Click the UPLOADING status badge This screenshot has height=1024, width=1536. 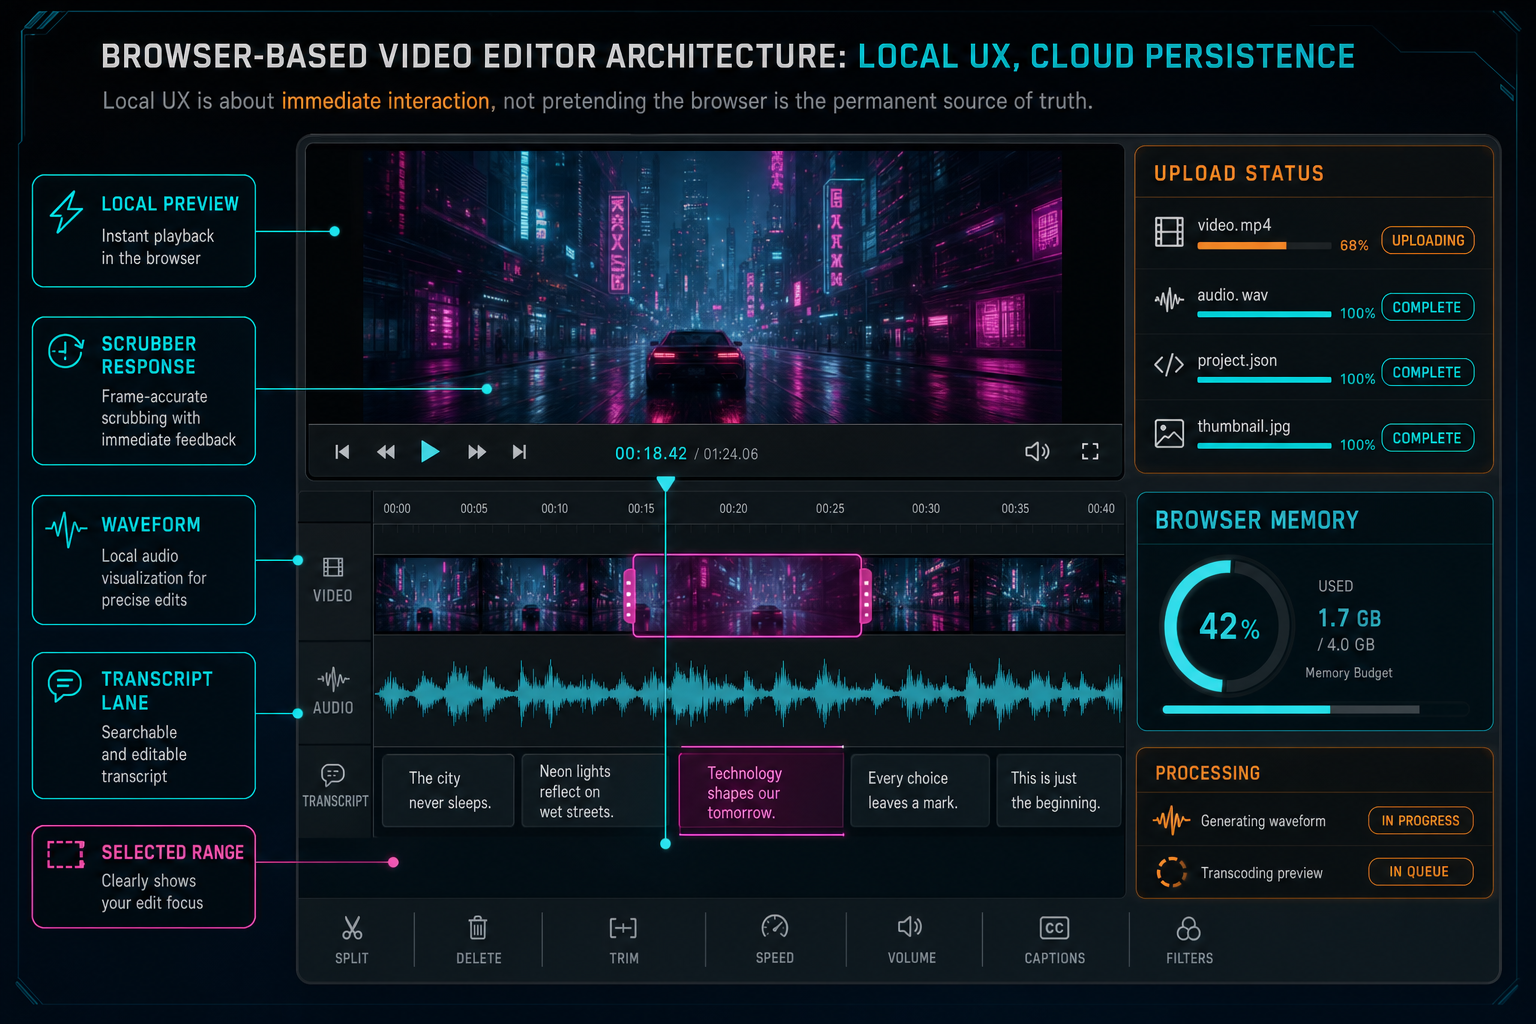point(1428,240)
